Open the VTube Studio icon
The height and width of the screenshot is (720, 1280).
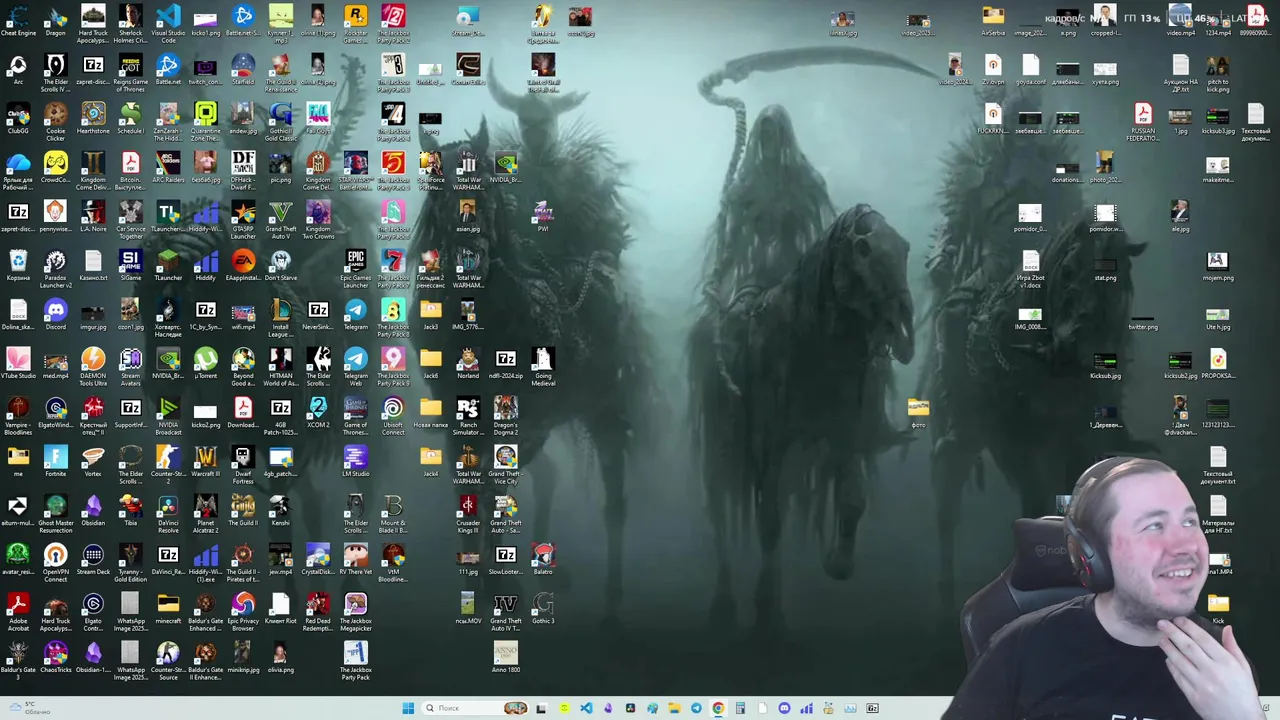[x=18, y=364]
